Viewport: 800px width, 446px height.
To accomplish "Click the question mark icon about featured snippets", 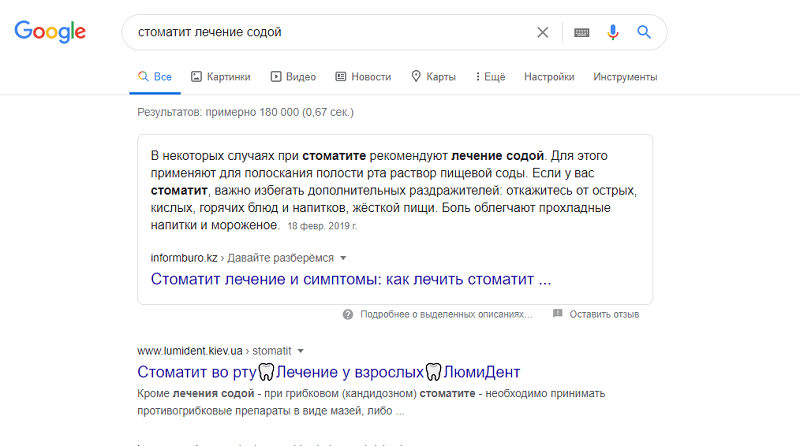I will [x=348, y=314].
